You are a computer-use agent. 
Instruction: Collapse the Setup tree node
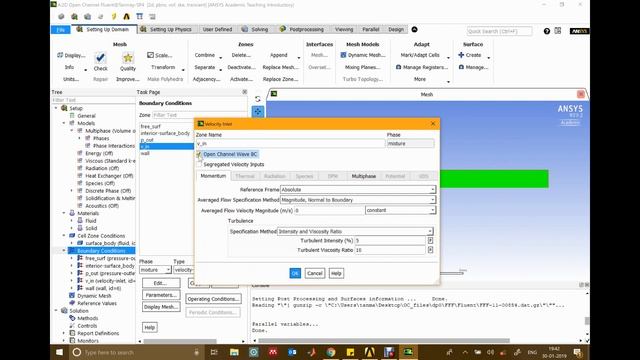[x=56, y=108]
